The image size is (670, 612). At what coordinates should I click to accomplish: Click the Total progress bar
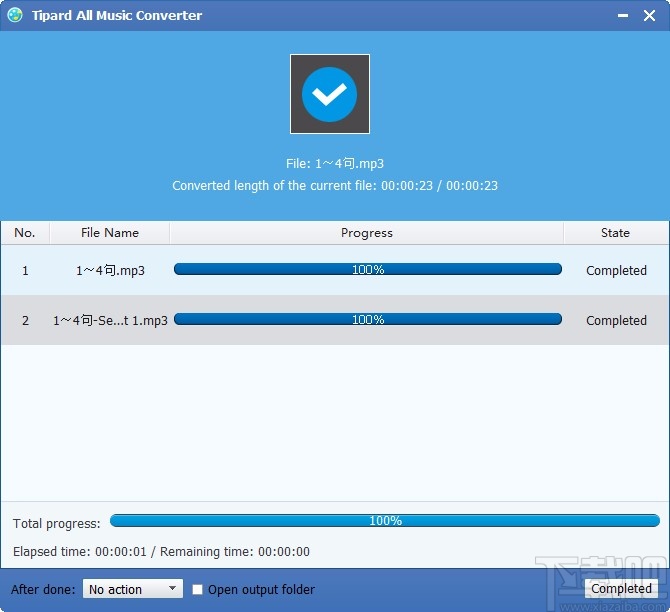point(385,521)
